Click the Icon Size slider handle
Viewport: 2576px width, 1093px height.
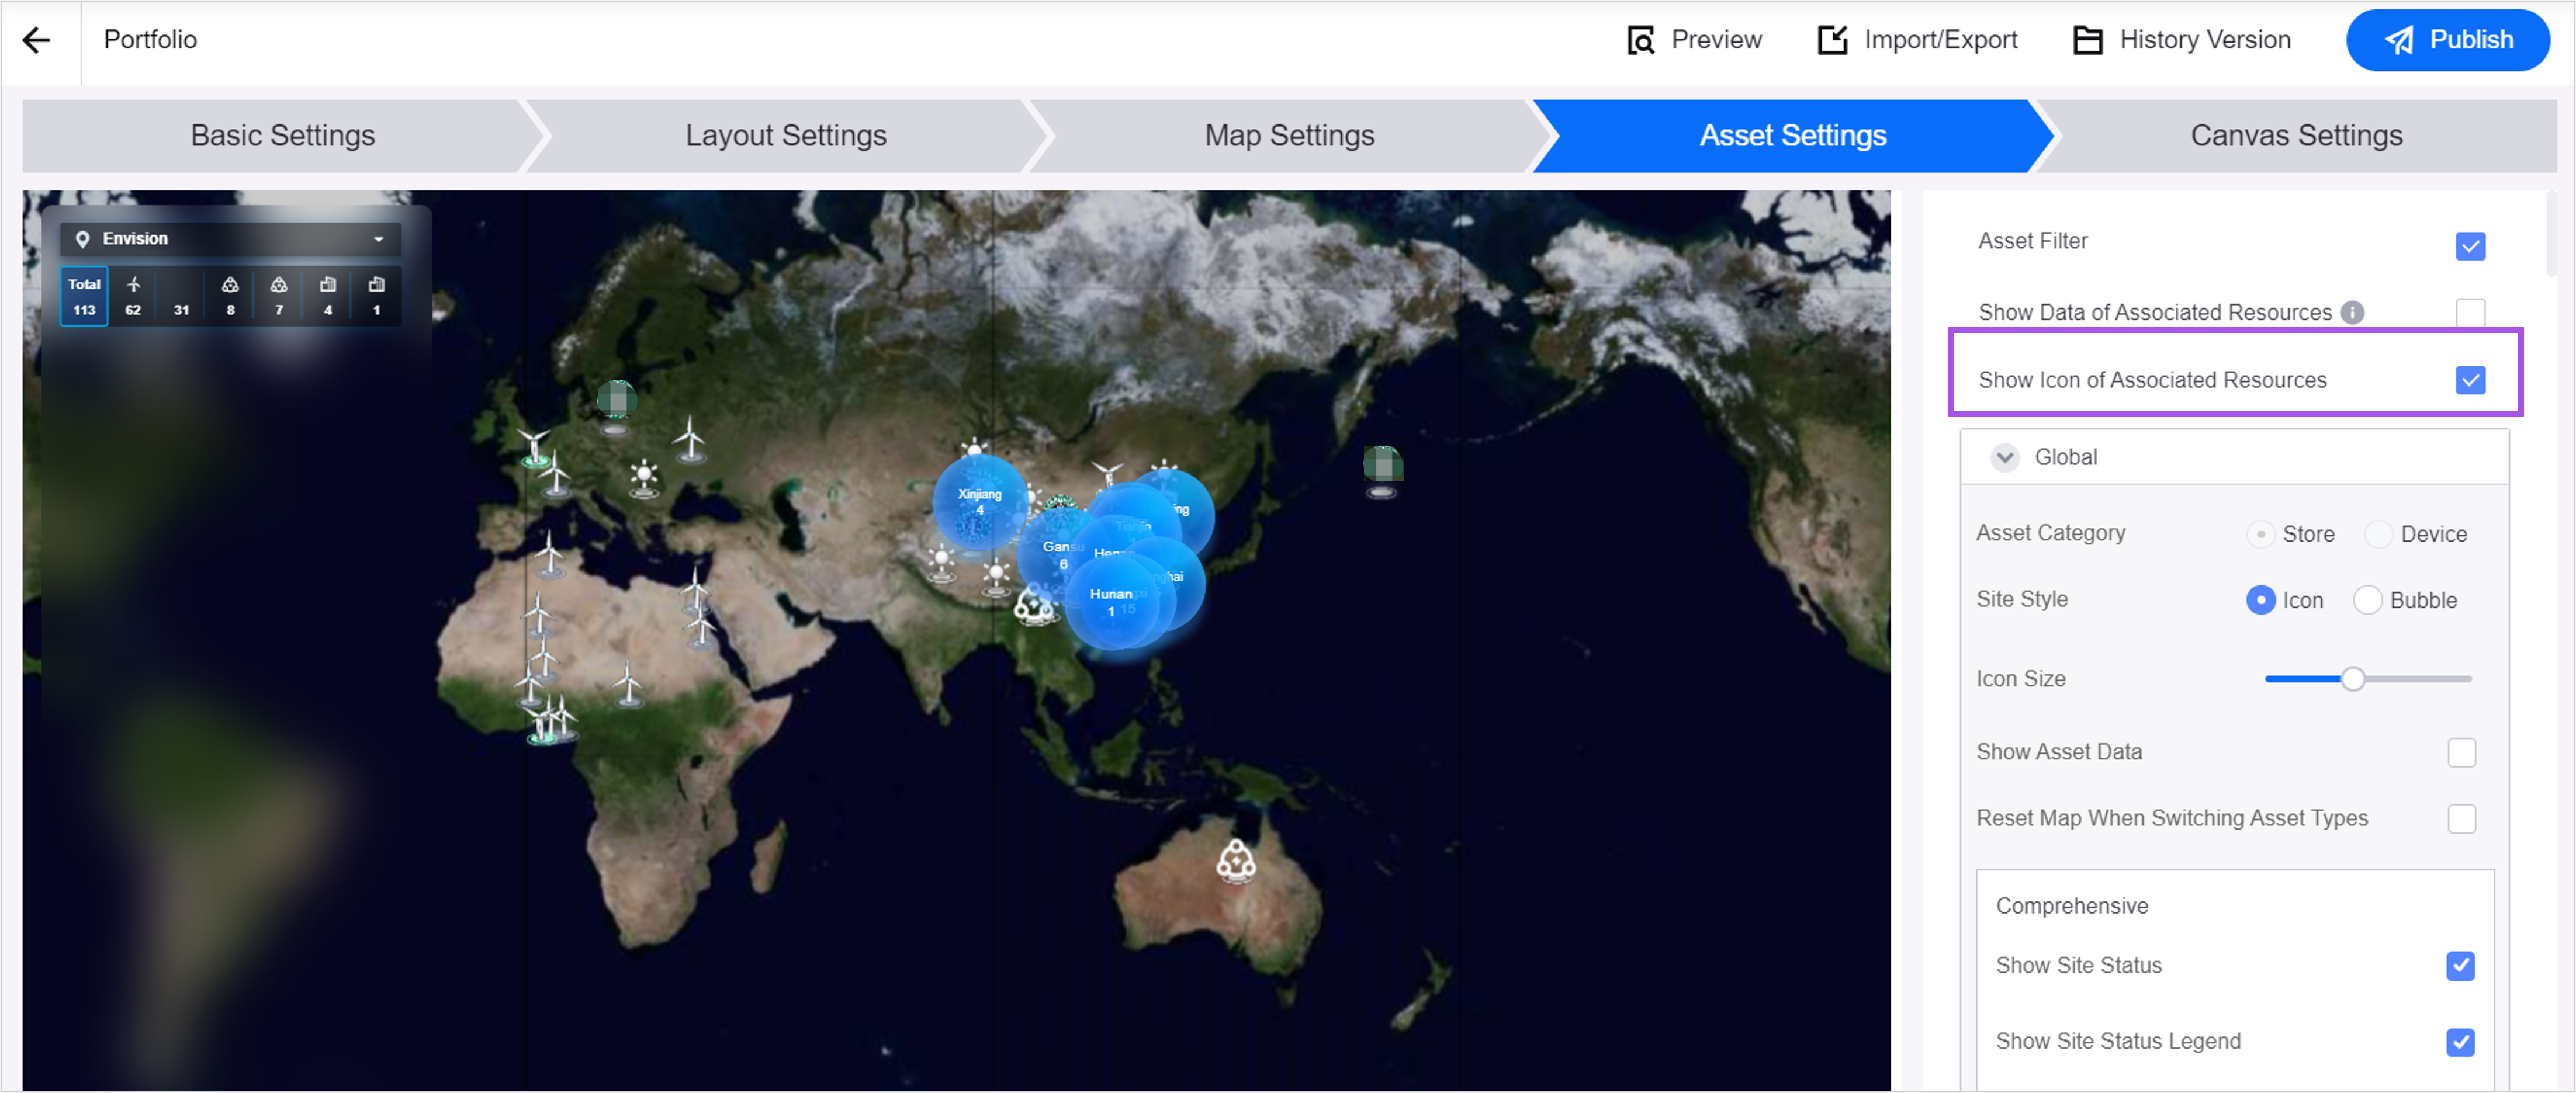coord(2352,679)
